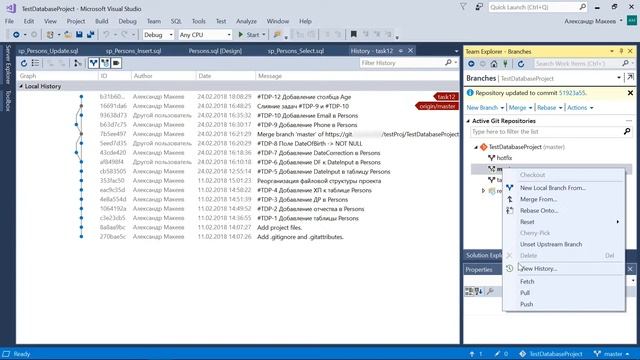The width and height of the screenshot is (640, 360).
Task: Refresh the History view list
Action: (x=24, y=63)
